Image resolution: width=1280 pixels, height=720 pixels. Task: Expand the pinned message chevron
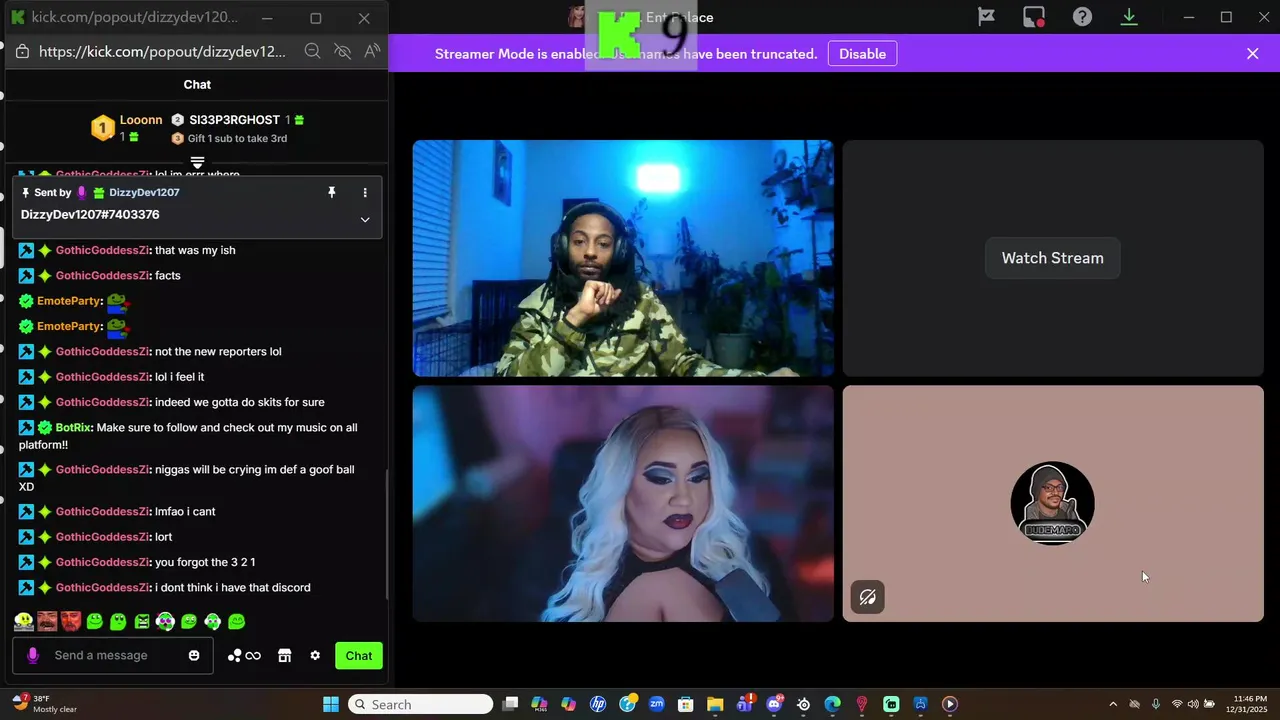click(x=365, y=220)
